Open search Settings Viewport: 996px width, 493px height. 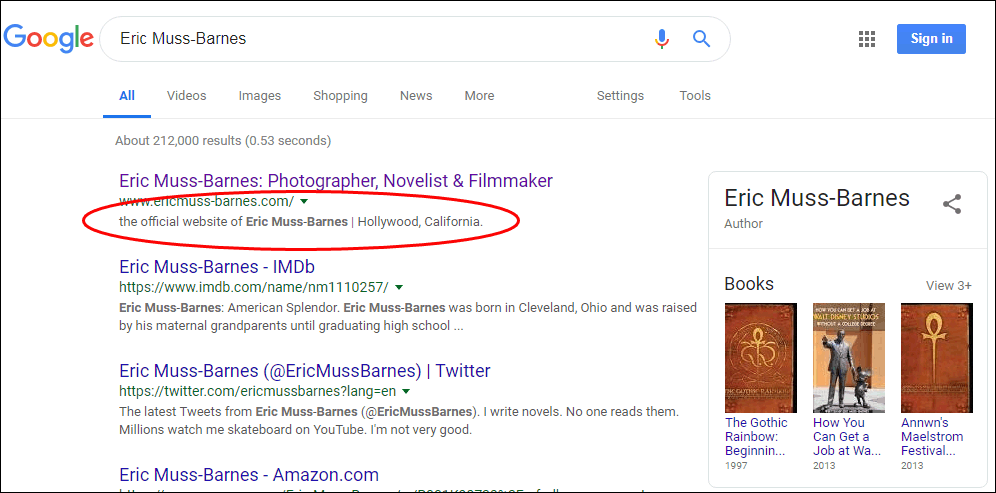pyautogui.click(x=620, y=96)
